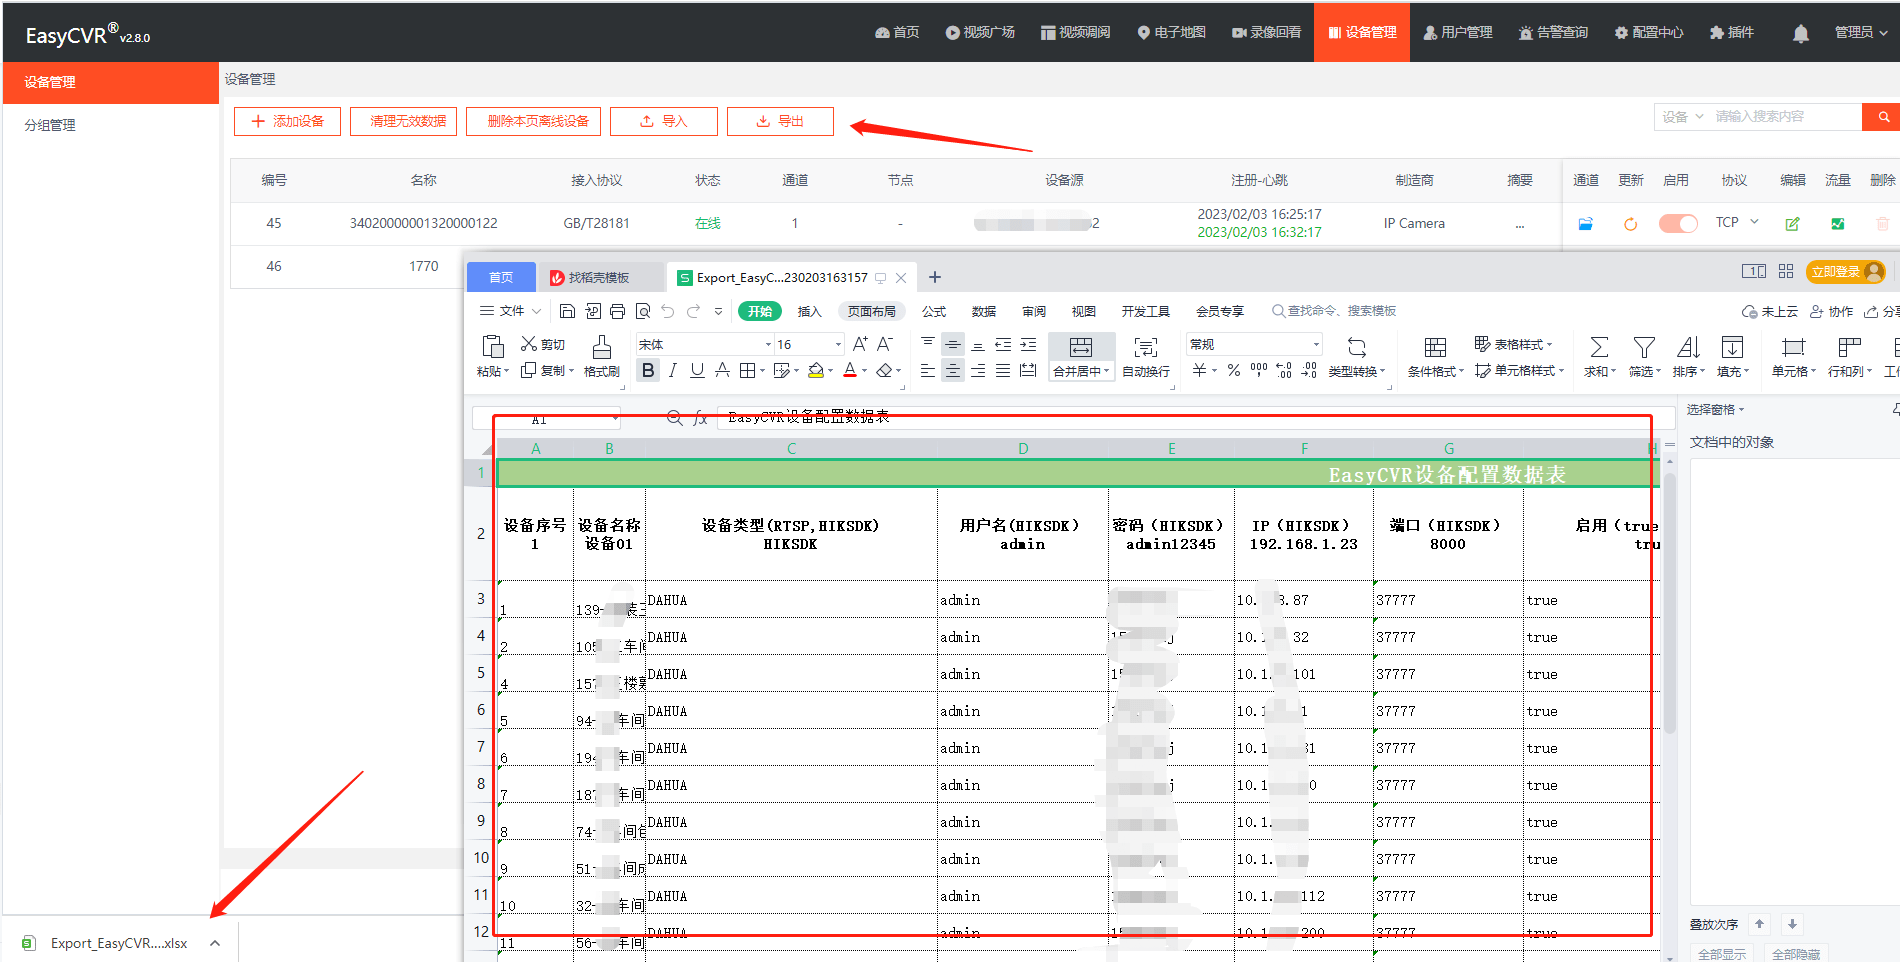Toggle Italic formatting in WPS
The height and width of the screenshot is (962, 1900).
[x=673, y=371]
